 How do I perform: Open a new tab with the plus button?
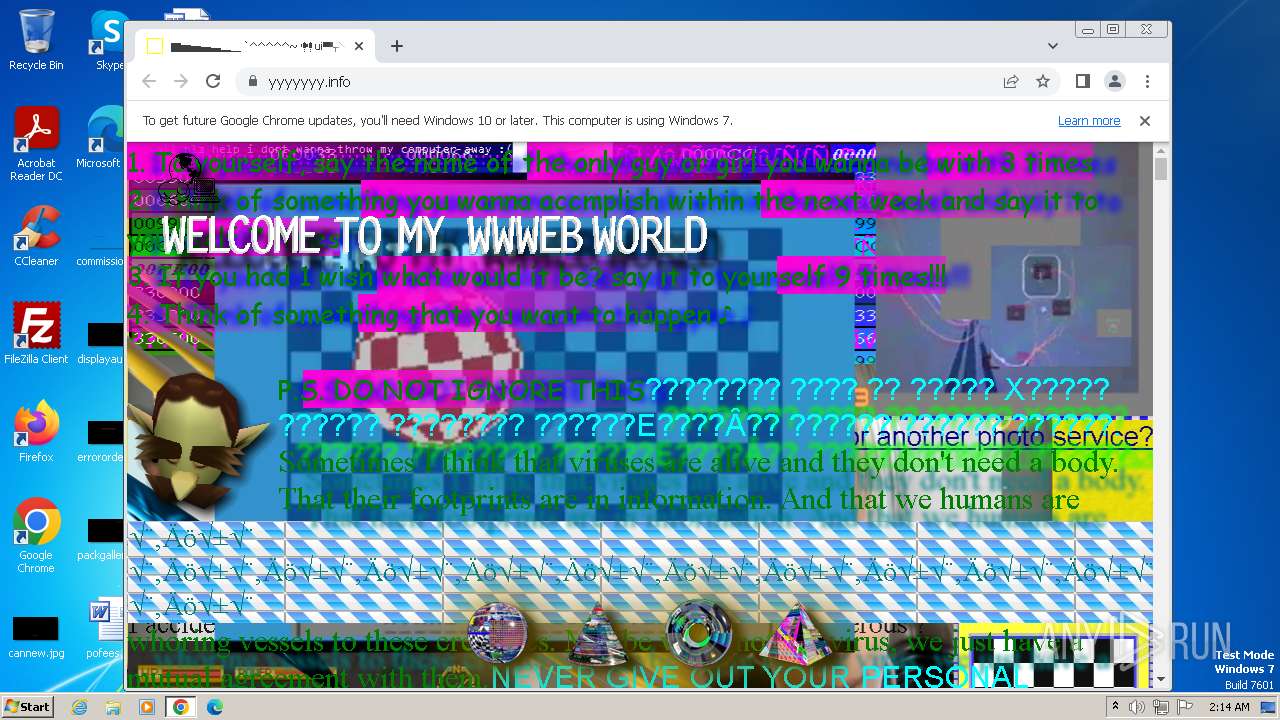(x=397, y=46)
